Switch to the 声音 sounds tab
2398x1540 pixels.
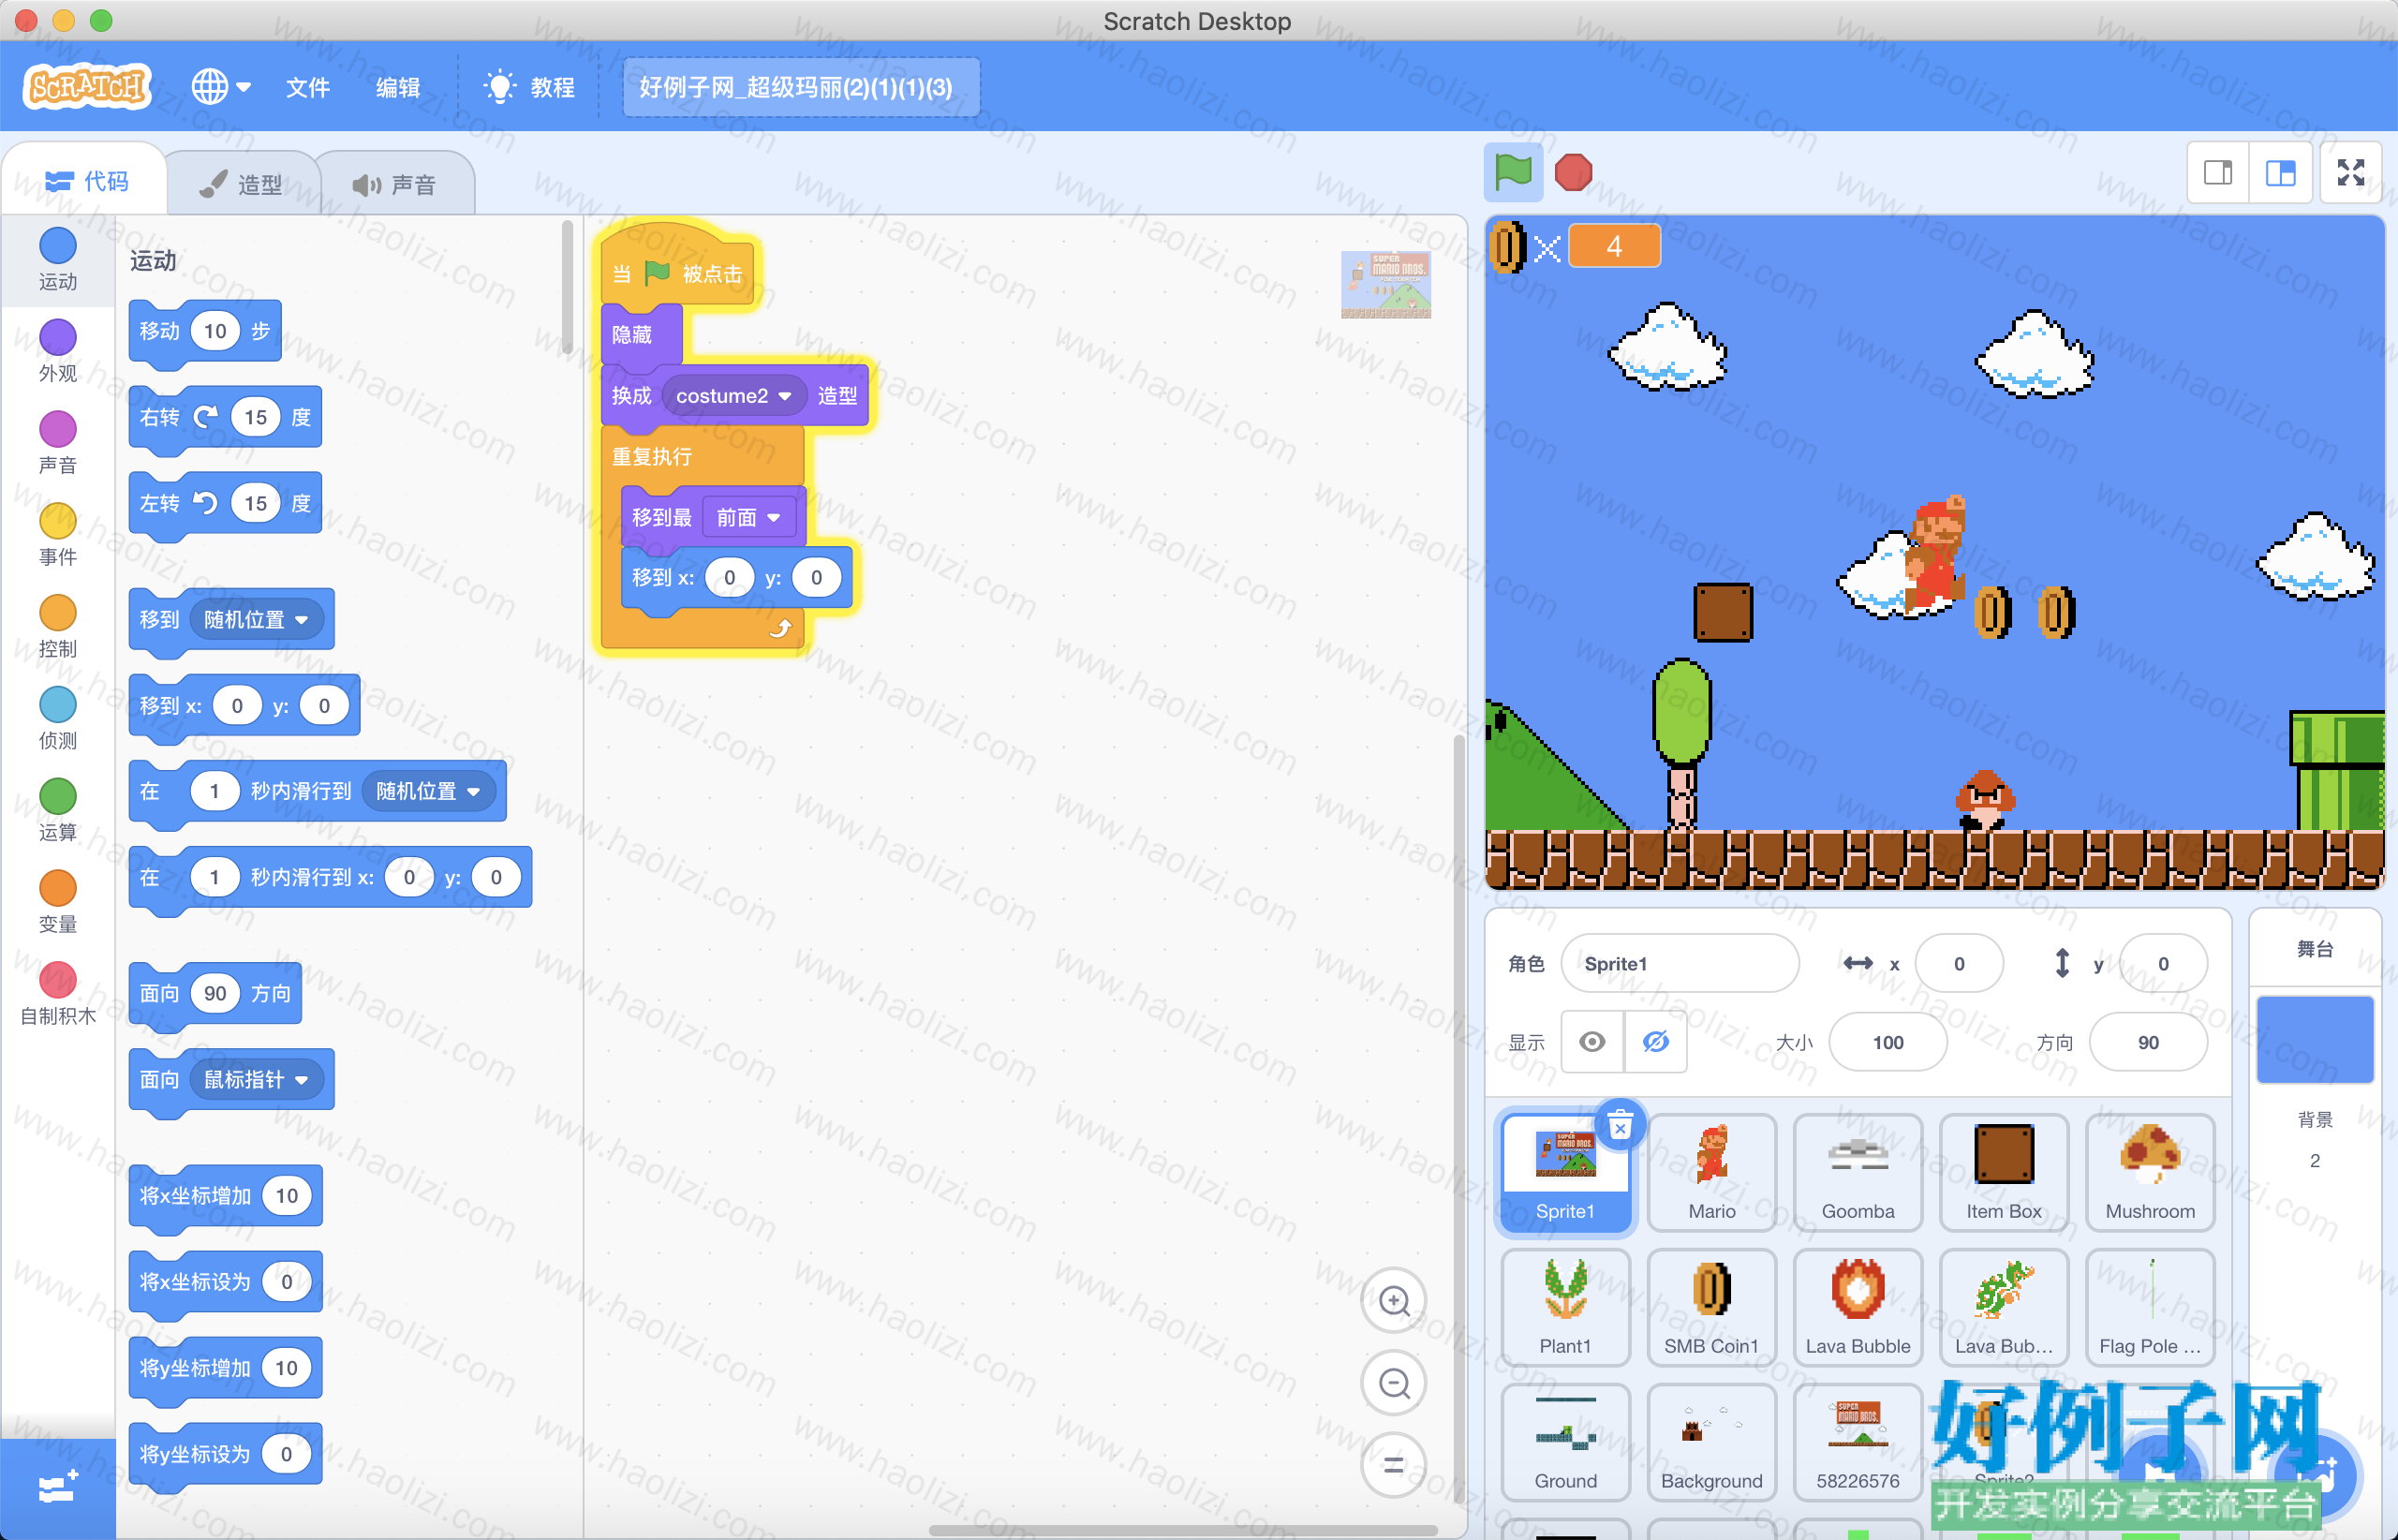[x=395, y=184]
